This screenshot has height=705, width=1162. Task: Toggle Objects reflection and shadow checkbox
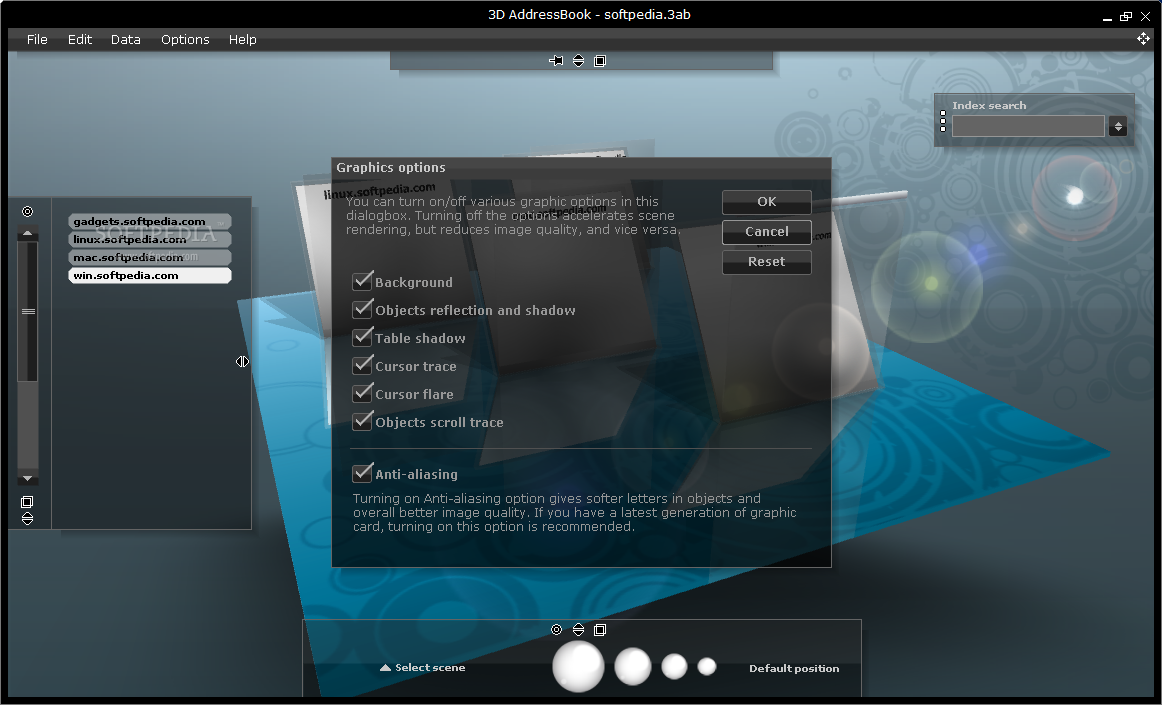(362, 309)
